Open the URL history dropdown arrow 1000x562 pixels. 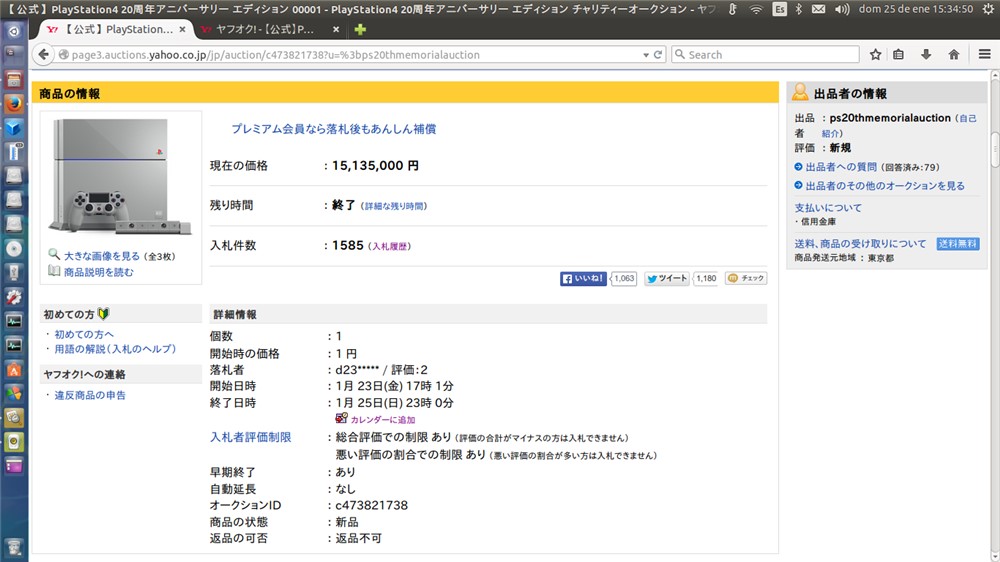(x=645, y=55)
